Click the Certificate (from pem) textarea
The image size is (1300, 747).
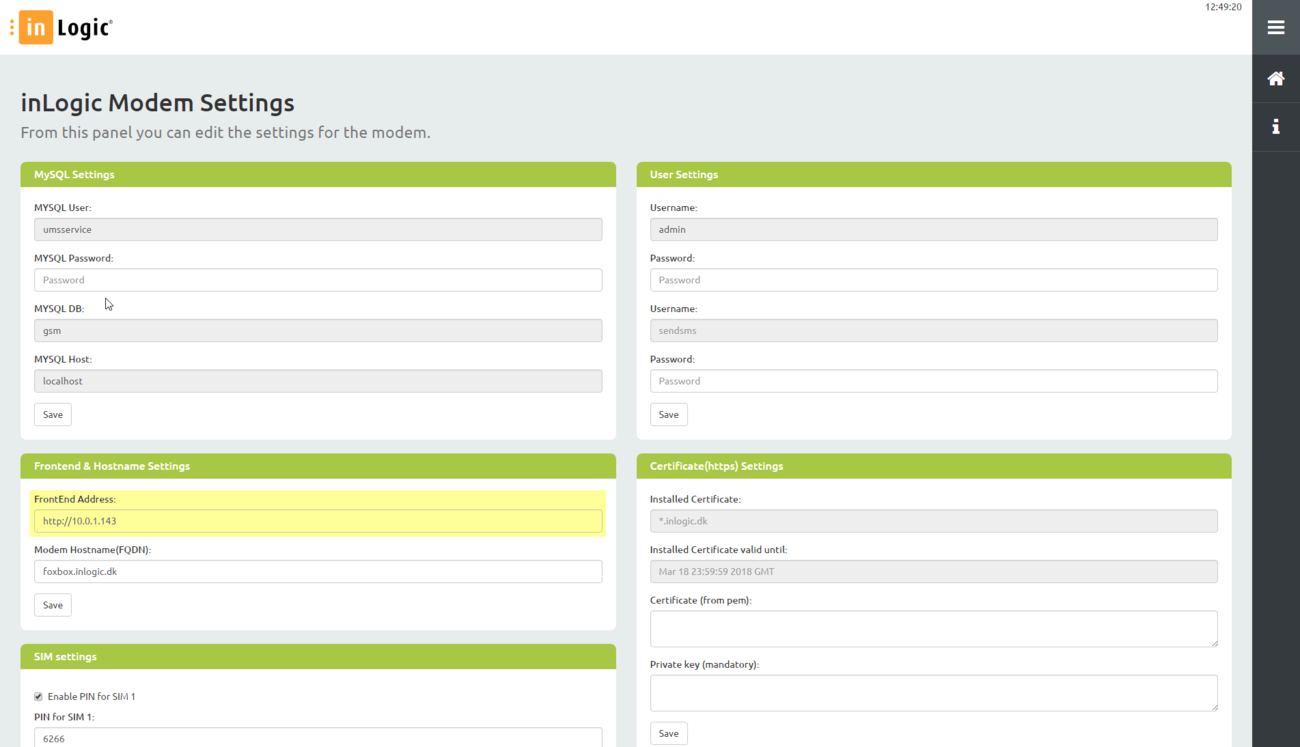933,628
